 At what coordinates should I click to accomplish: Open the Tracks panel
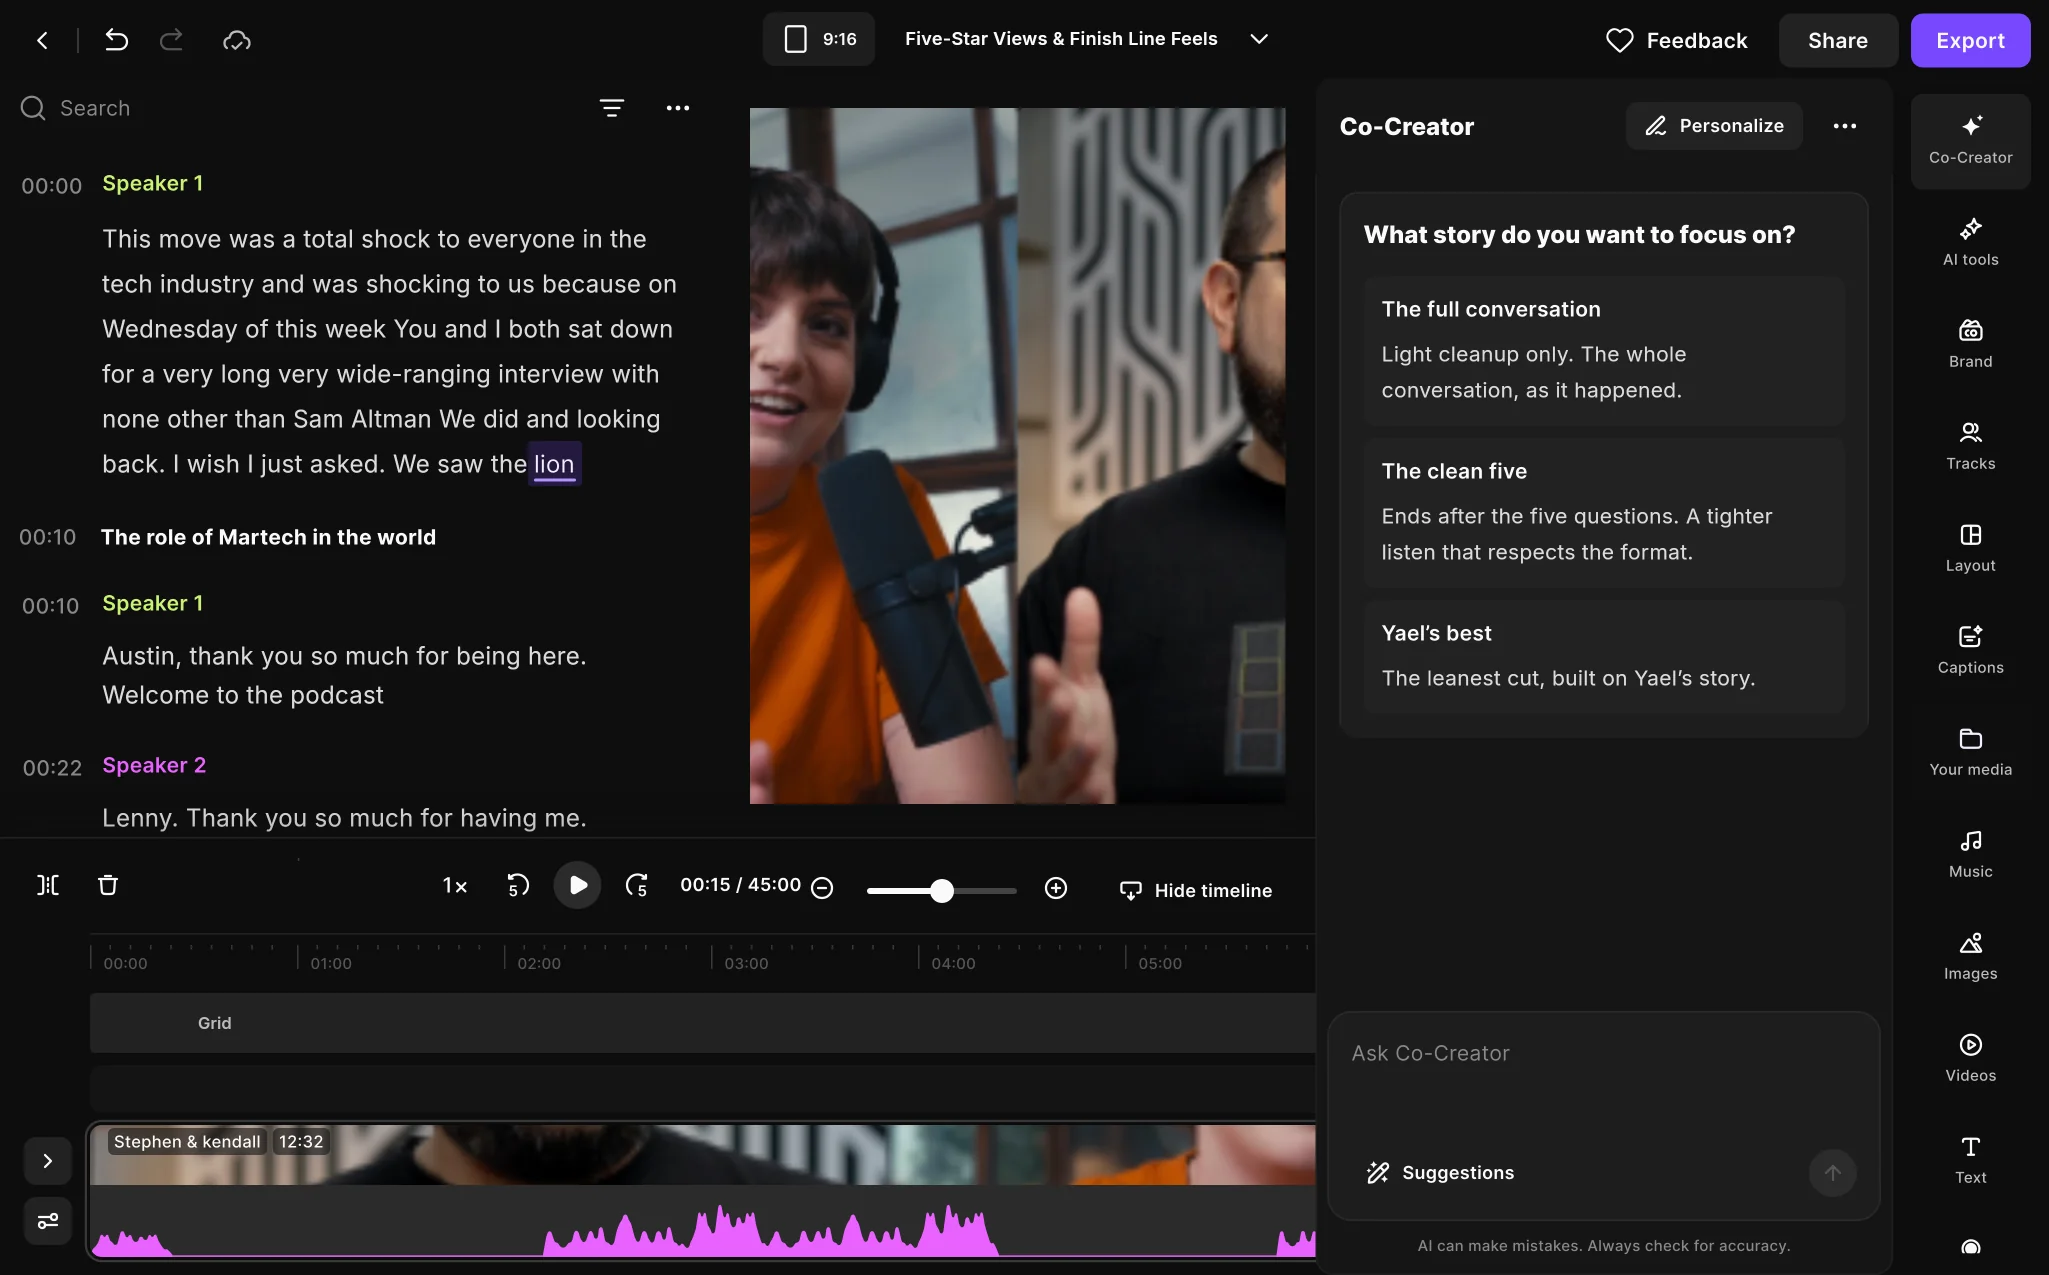point(1970,446)
